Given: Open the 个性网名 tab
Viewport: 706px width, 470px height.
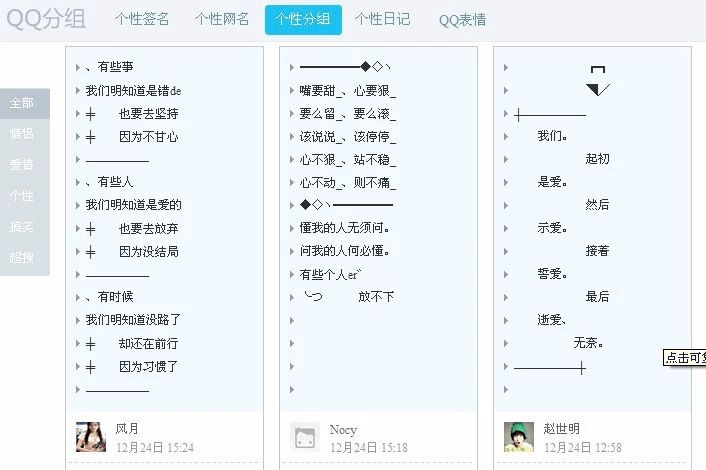Looking at the screenshot, I should click(222, 19).
